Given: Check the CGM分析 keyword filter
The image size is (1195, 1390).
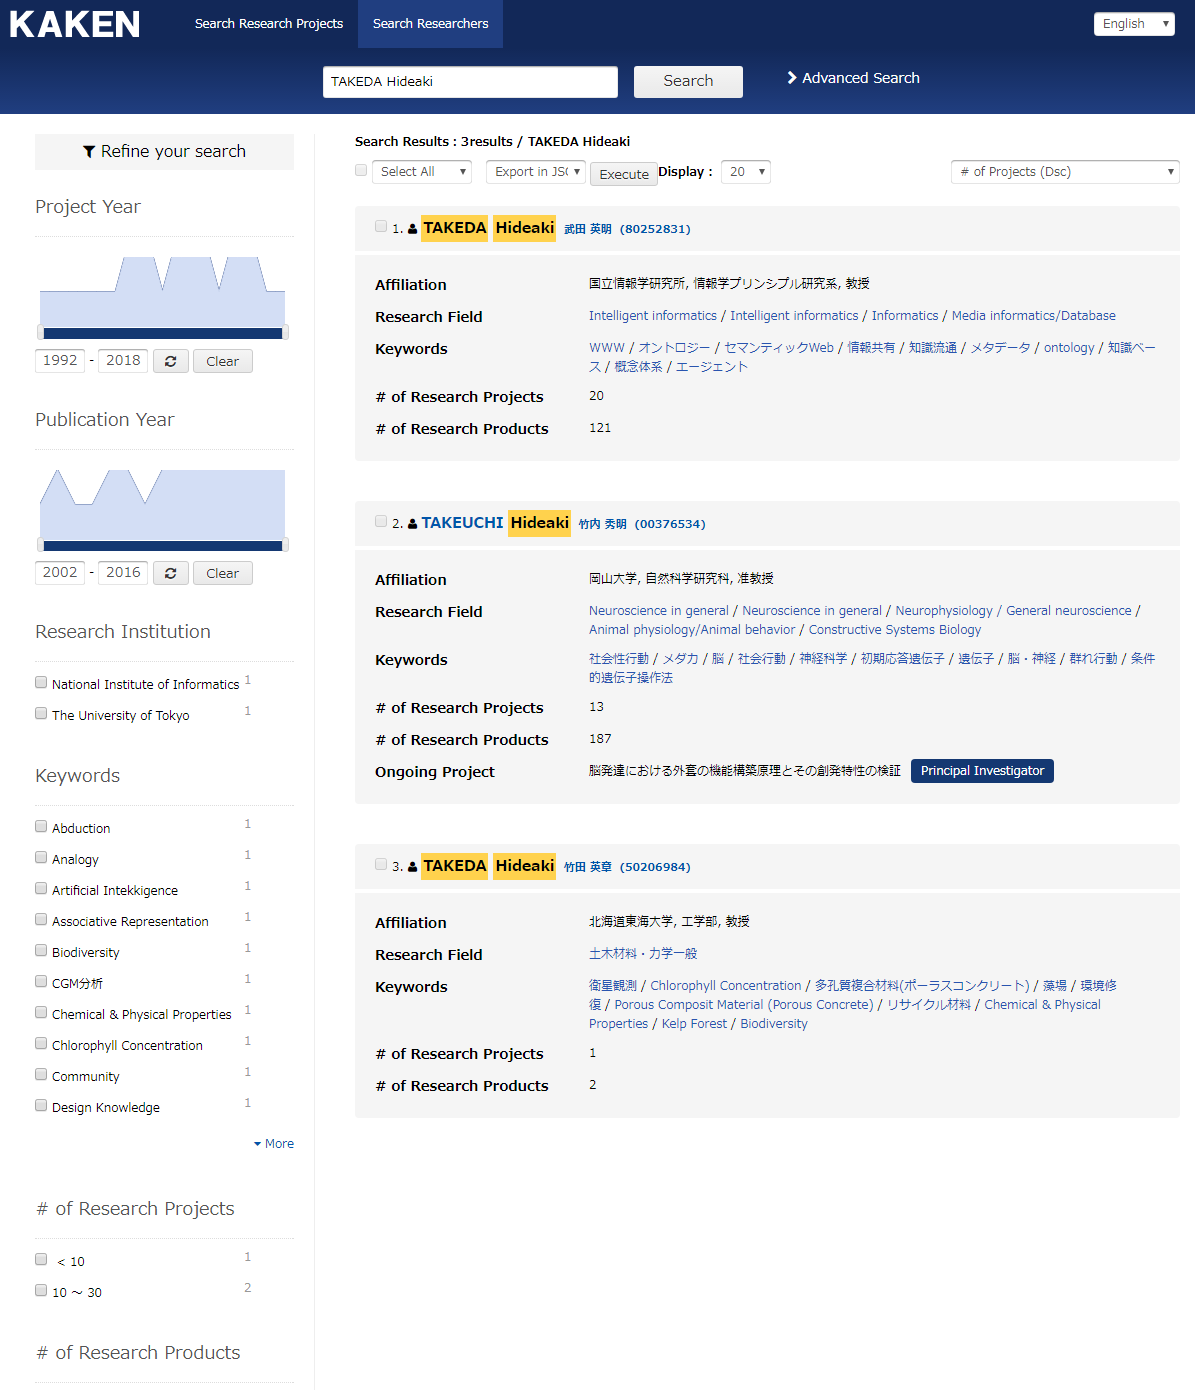Looking at the screenshot, I should (x=41, y=982).
